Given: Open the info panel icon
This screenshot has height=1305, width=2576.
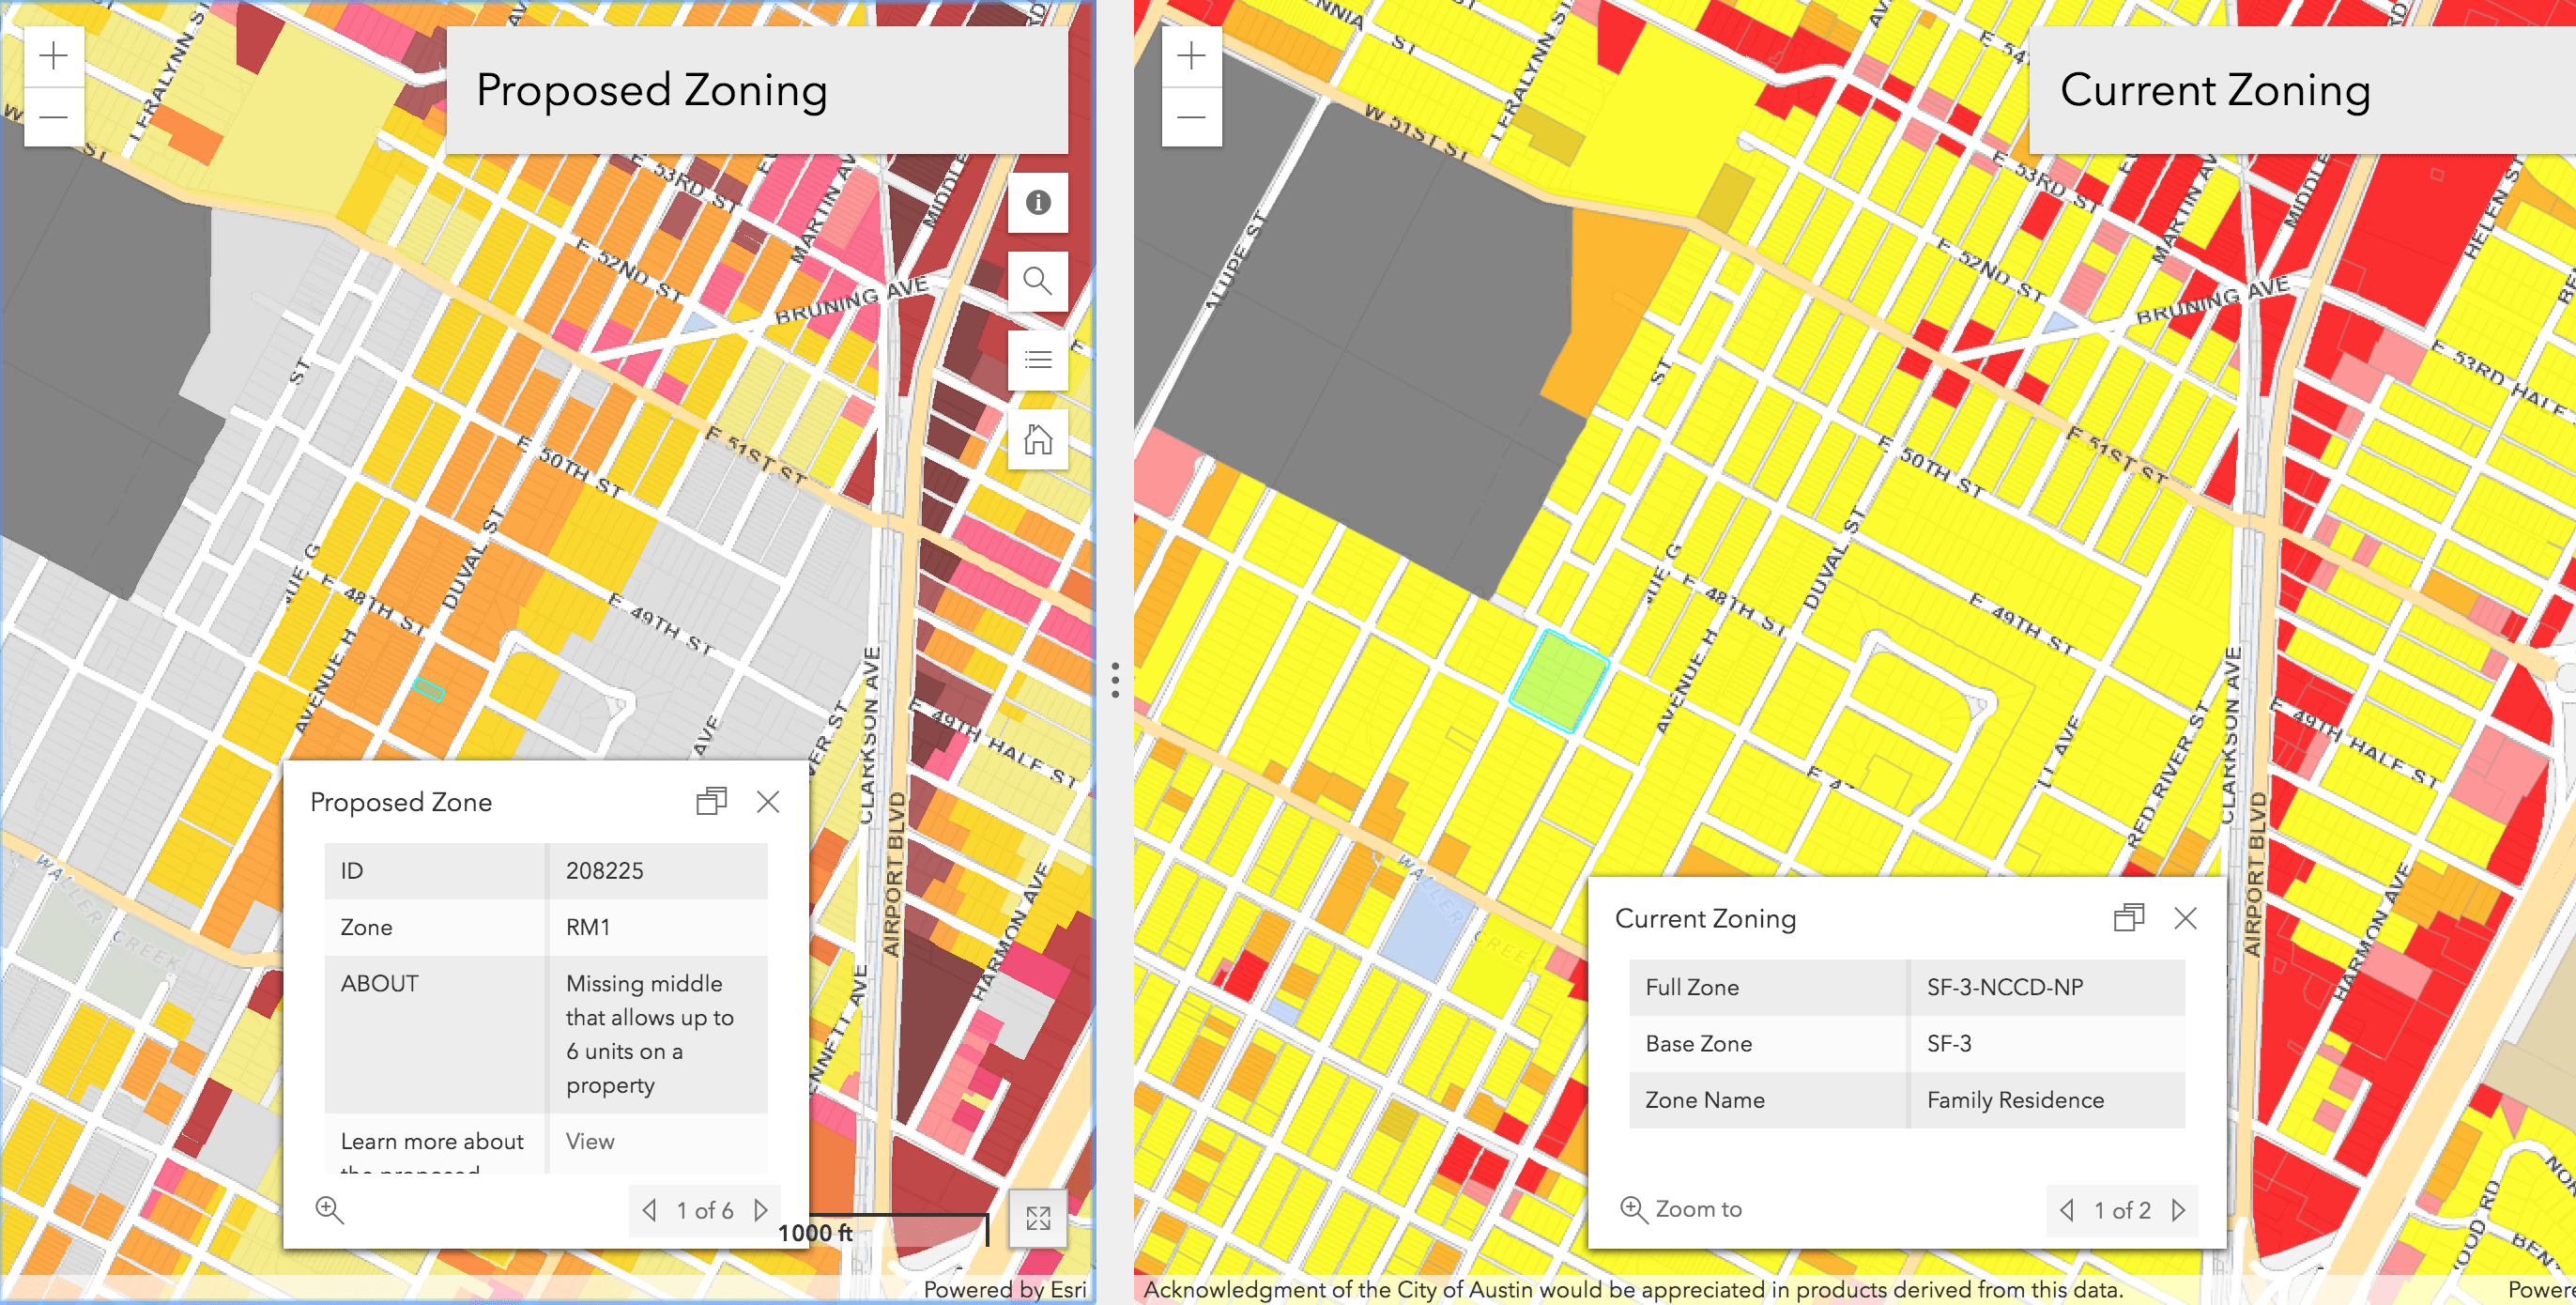Looking at the screenshot, I should tap(1037, 203).
